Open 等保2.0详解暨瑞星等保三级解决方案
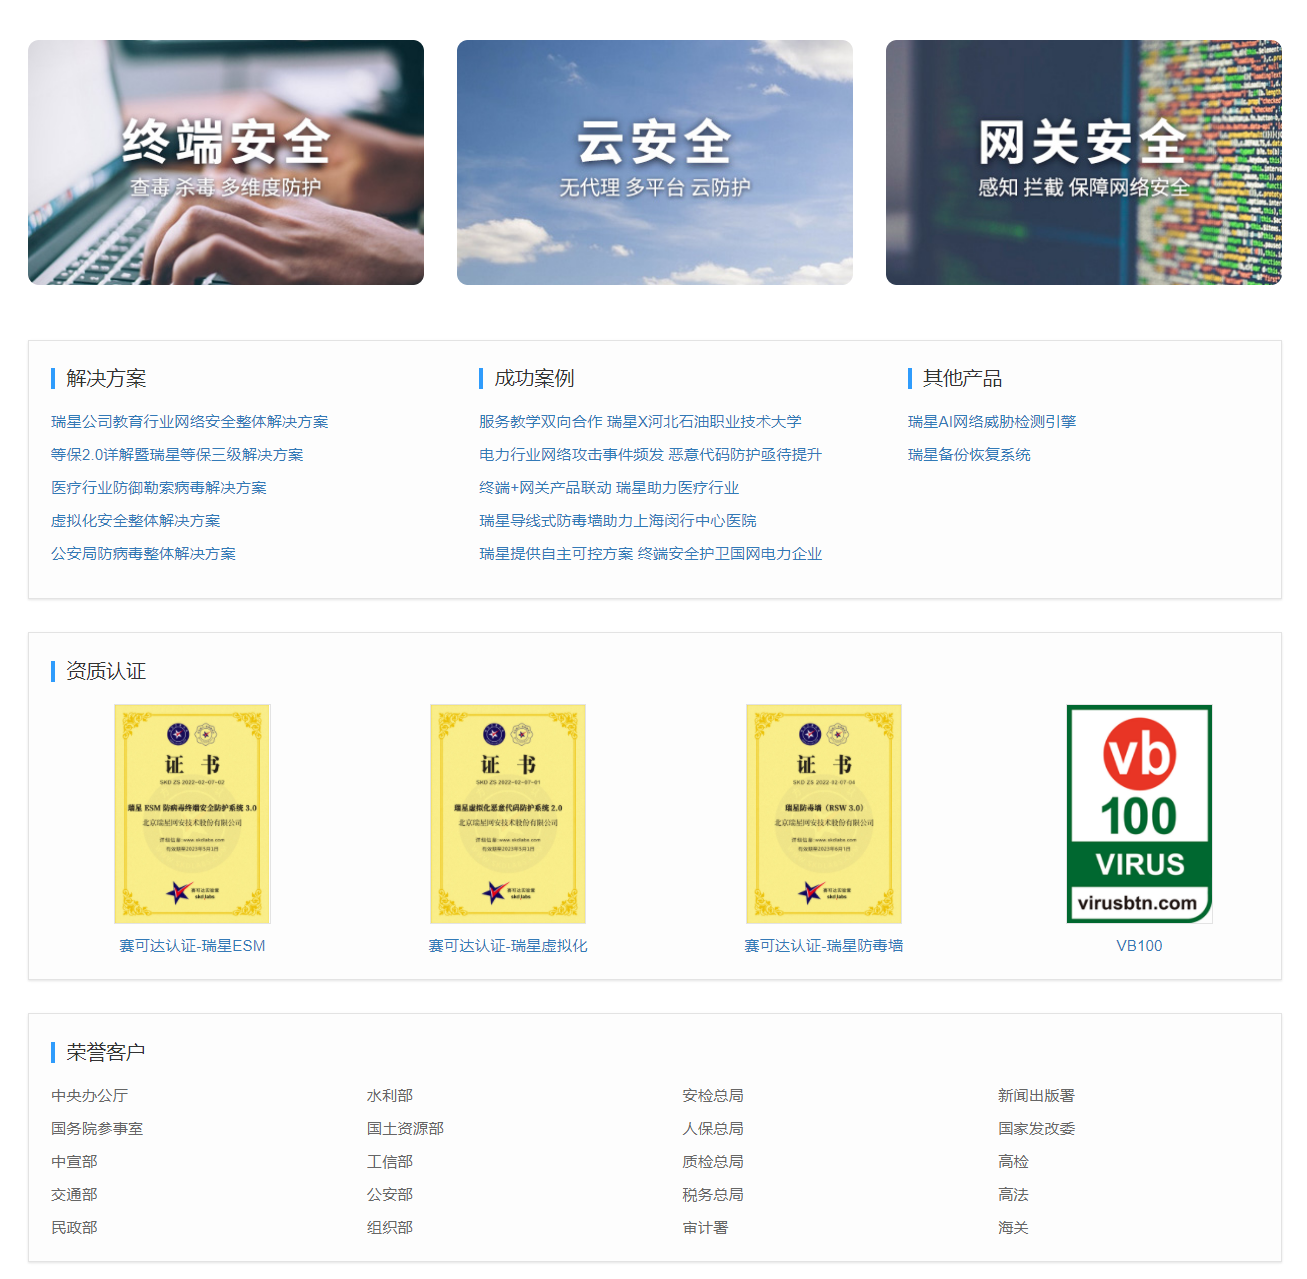The image size is (1307, 1279). pyautogui.click(x=176, y=454)
